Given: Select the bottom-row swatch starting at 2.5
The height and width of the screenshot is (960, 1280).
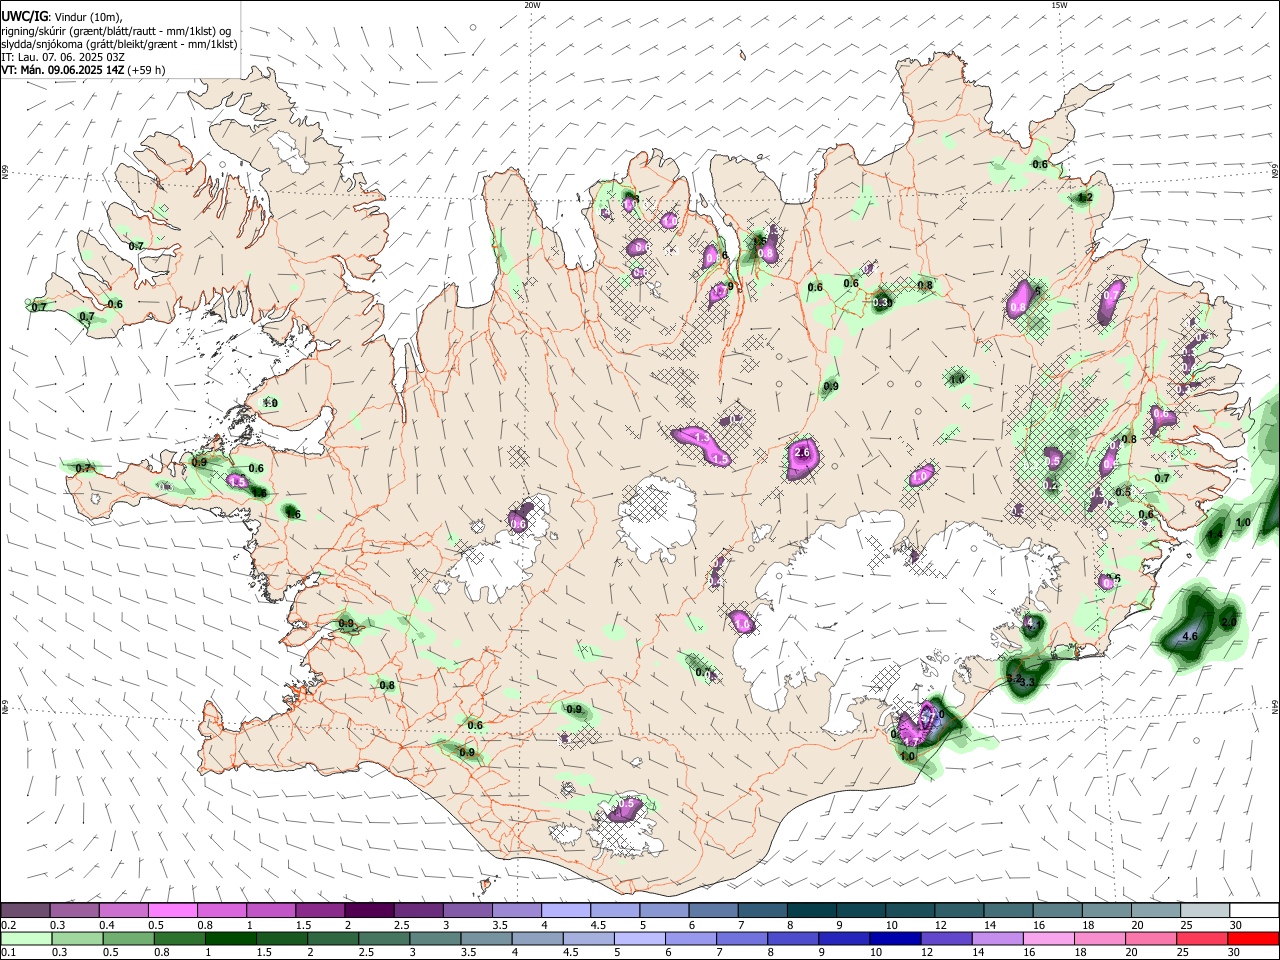Looking at the screenshot, I should pos(384,938).
